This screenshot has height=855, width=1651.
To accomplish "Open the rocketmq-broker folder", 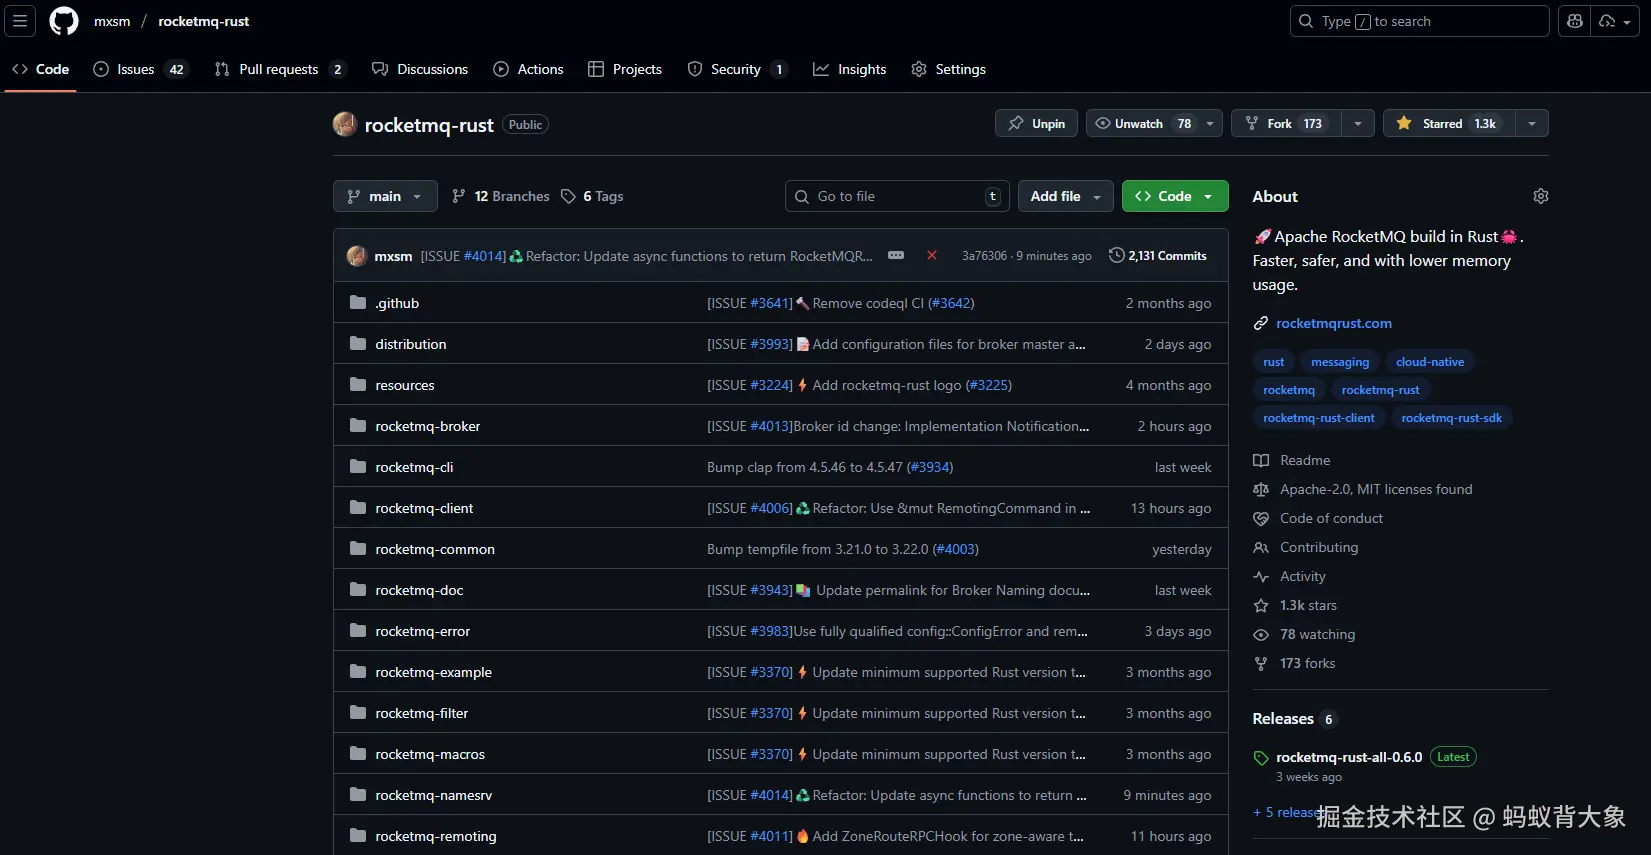I will (x=427, y=427).
